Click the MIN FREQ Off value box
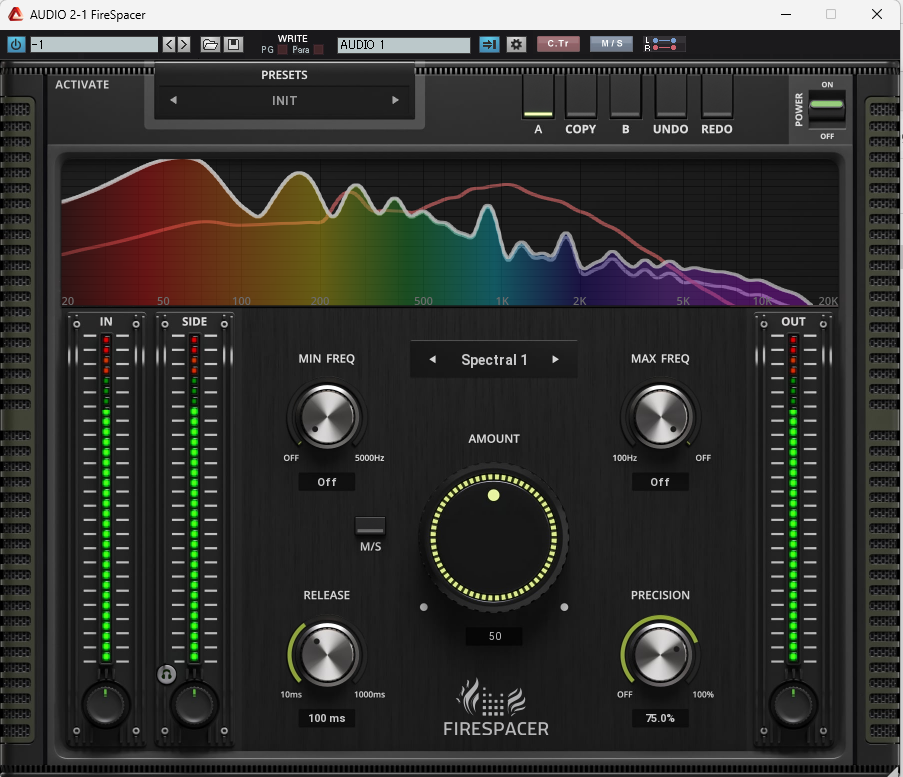Image resolution: width=903 pixels, height=777 pixels. pos(327,482)
